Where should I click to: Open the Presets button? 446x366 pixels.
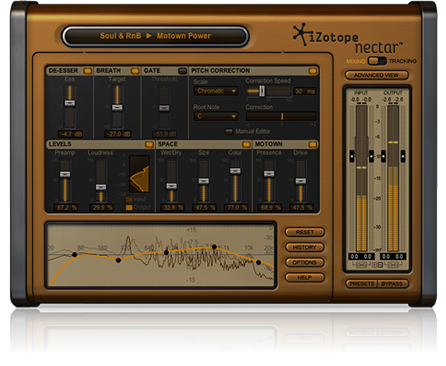click(x=362, y=284)
